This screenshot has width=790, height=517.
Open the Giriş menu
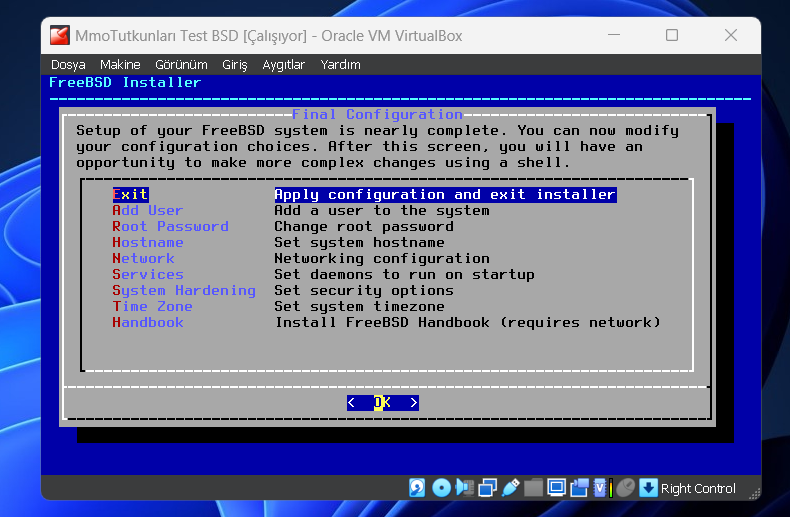coord(235,64)
